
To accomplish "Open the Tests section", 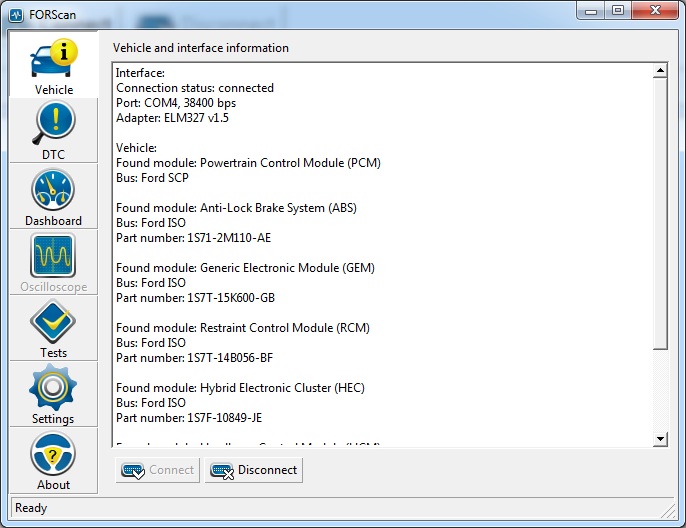I will [53, 329].
